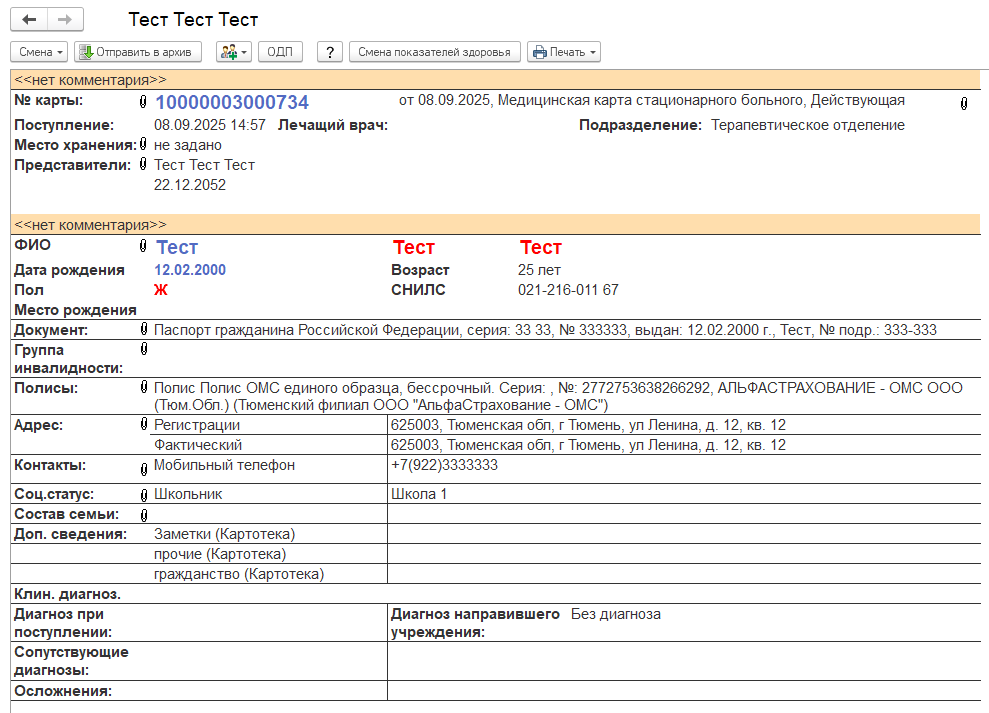Click paperclip icon beside Соц.статус
Image resolution: width=989 pixels, height=713 pixels.
pyautogui.click(x=143, y=495)
